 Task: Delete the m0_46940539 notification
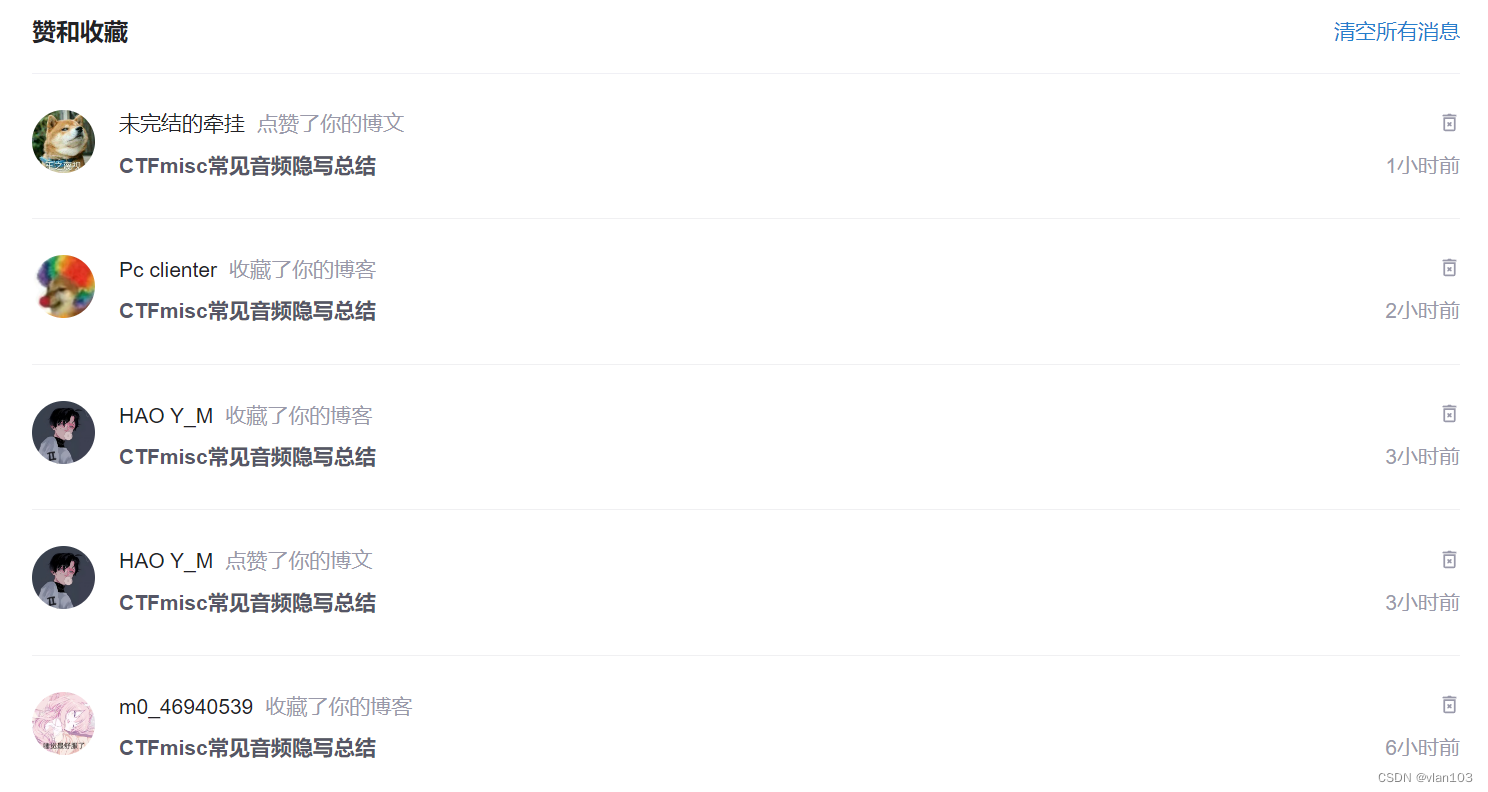pos(1449,705)
